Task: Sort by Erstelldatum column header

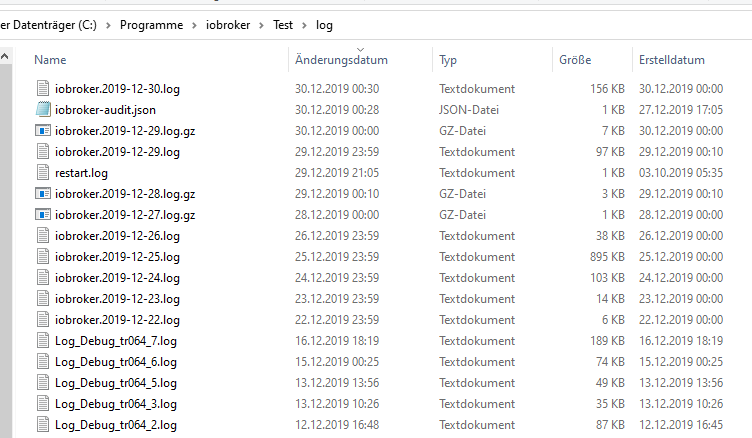Action: tap(672, 60)
